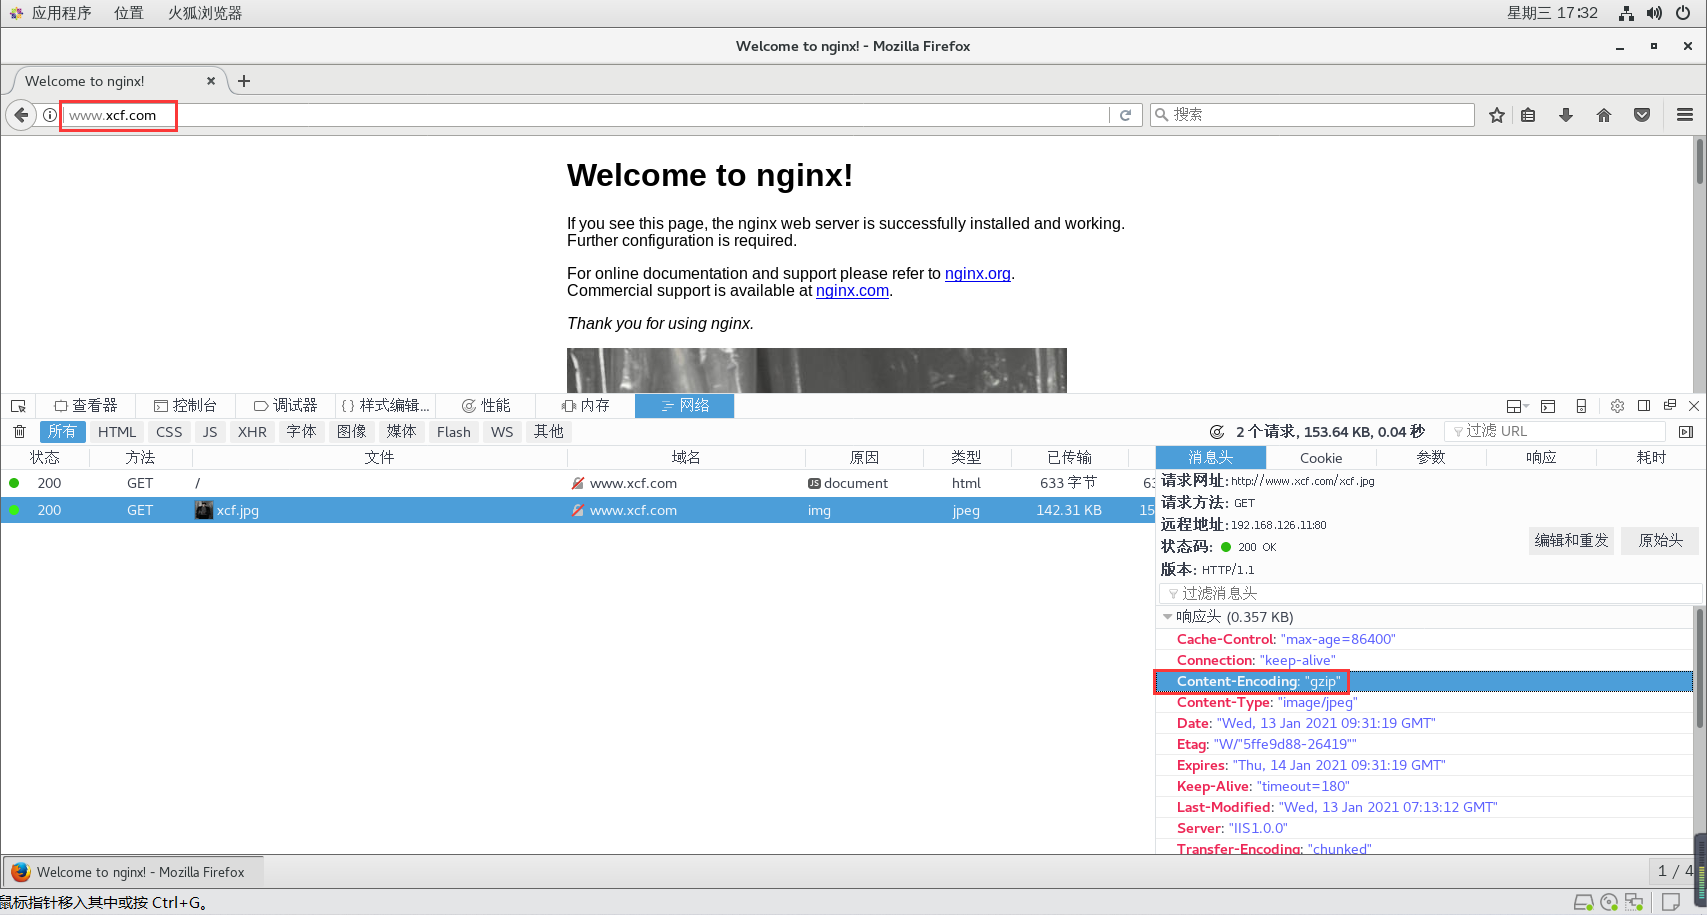The image size is (1707, 915).
Task: Dock devtools to side of window
Action: pyautogui.click(x=1644, y=405)
